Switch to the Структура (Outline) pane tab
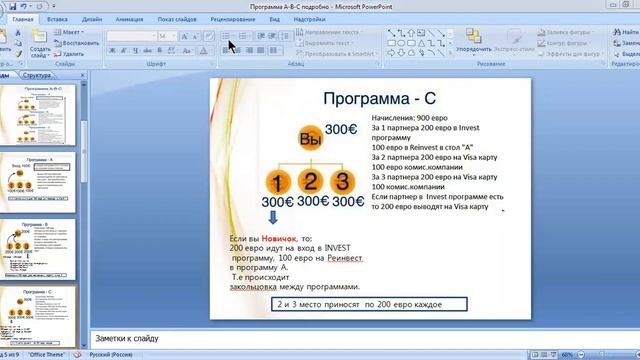The width and height of the screenshot is (640, 360). [37, 75]
